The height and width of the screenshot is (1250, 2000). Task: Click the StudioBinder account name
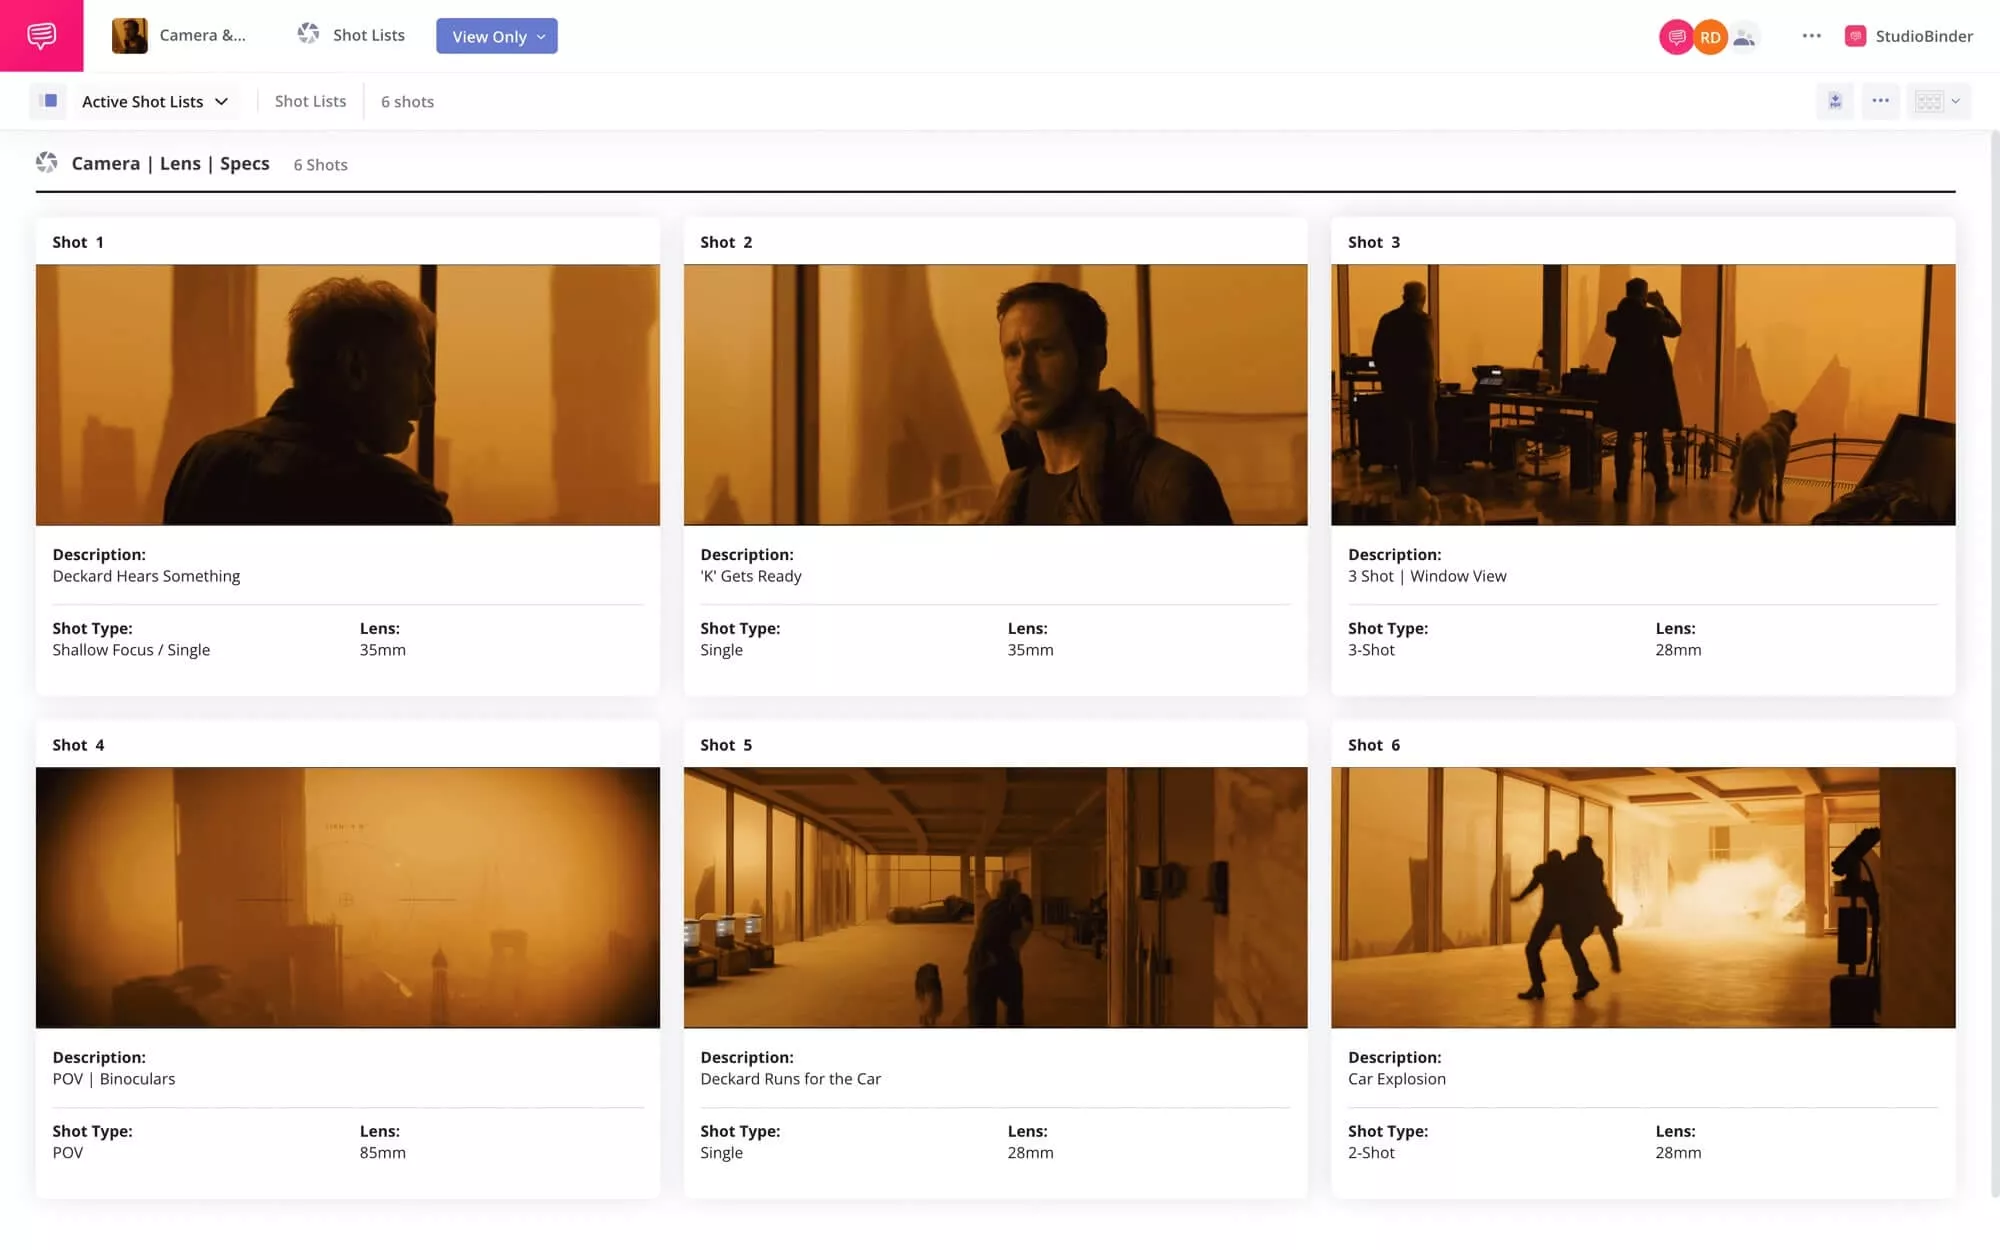1923,36
